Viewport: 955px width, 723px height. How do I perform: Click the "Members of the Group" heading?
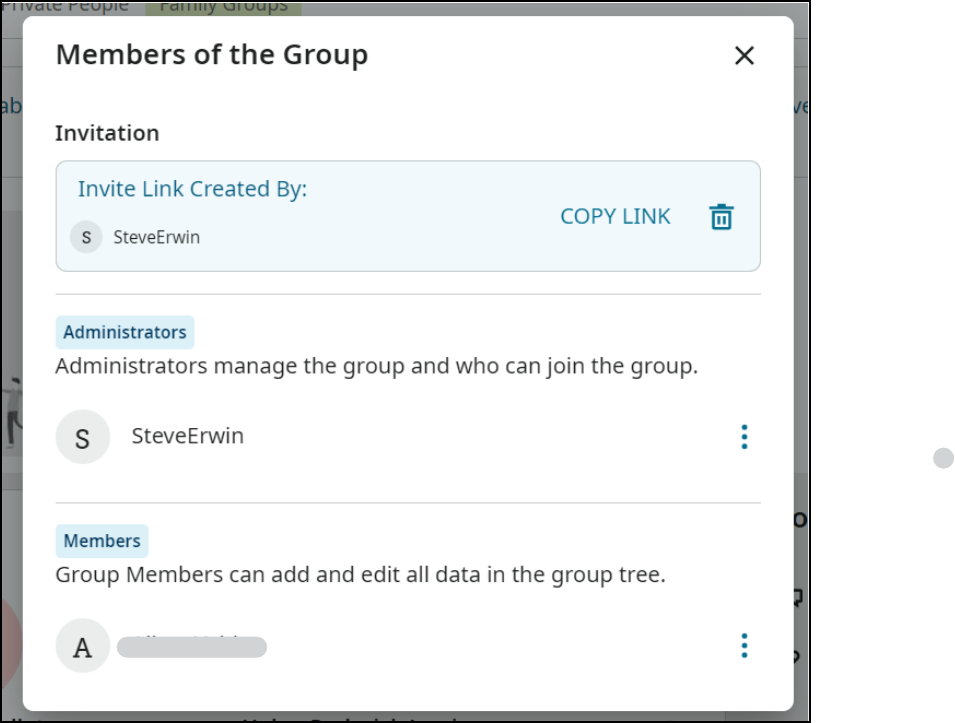[211, 54]
